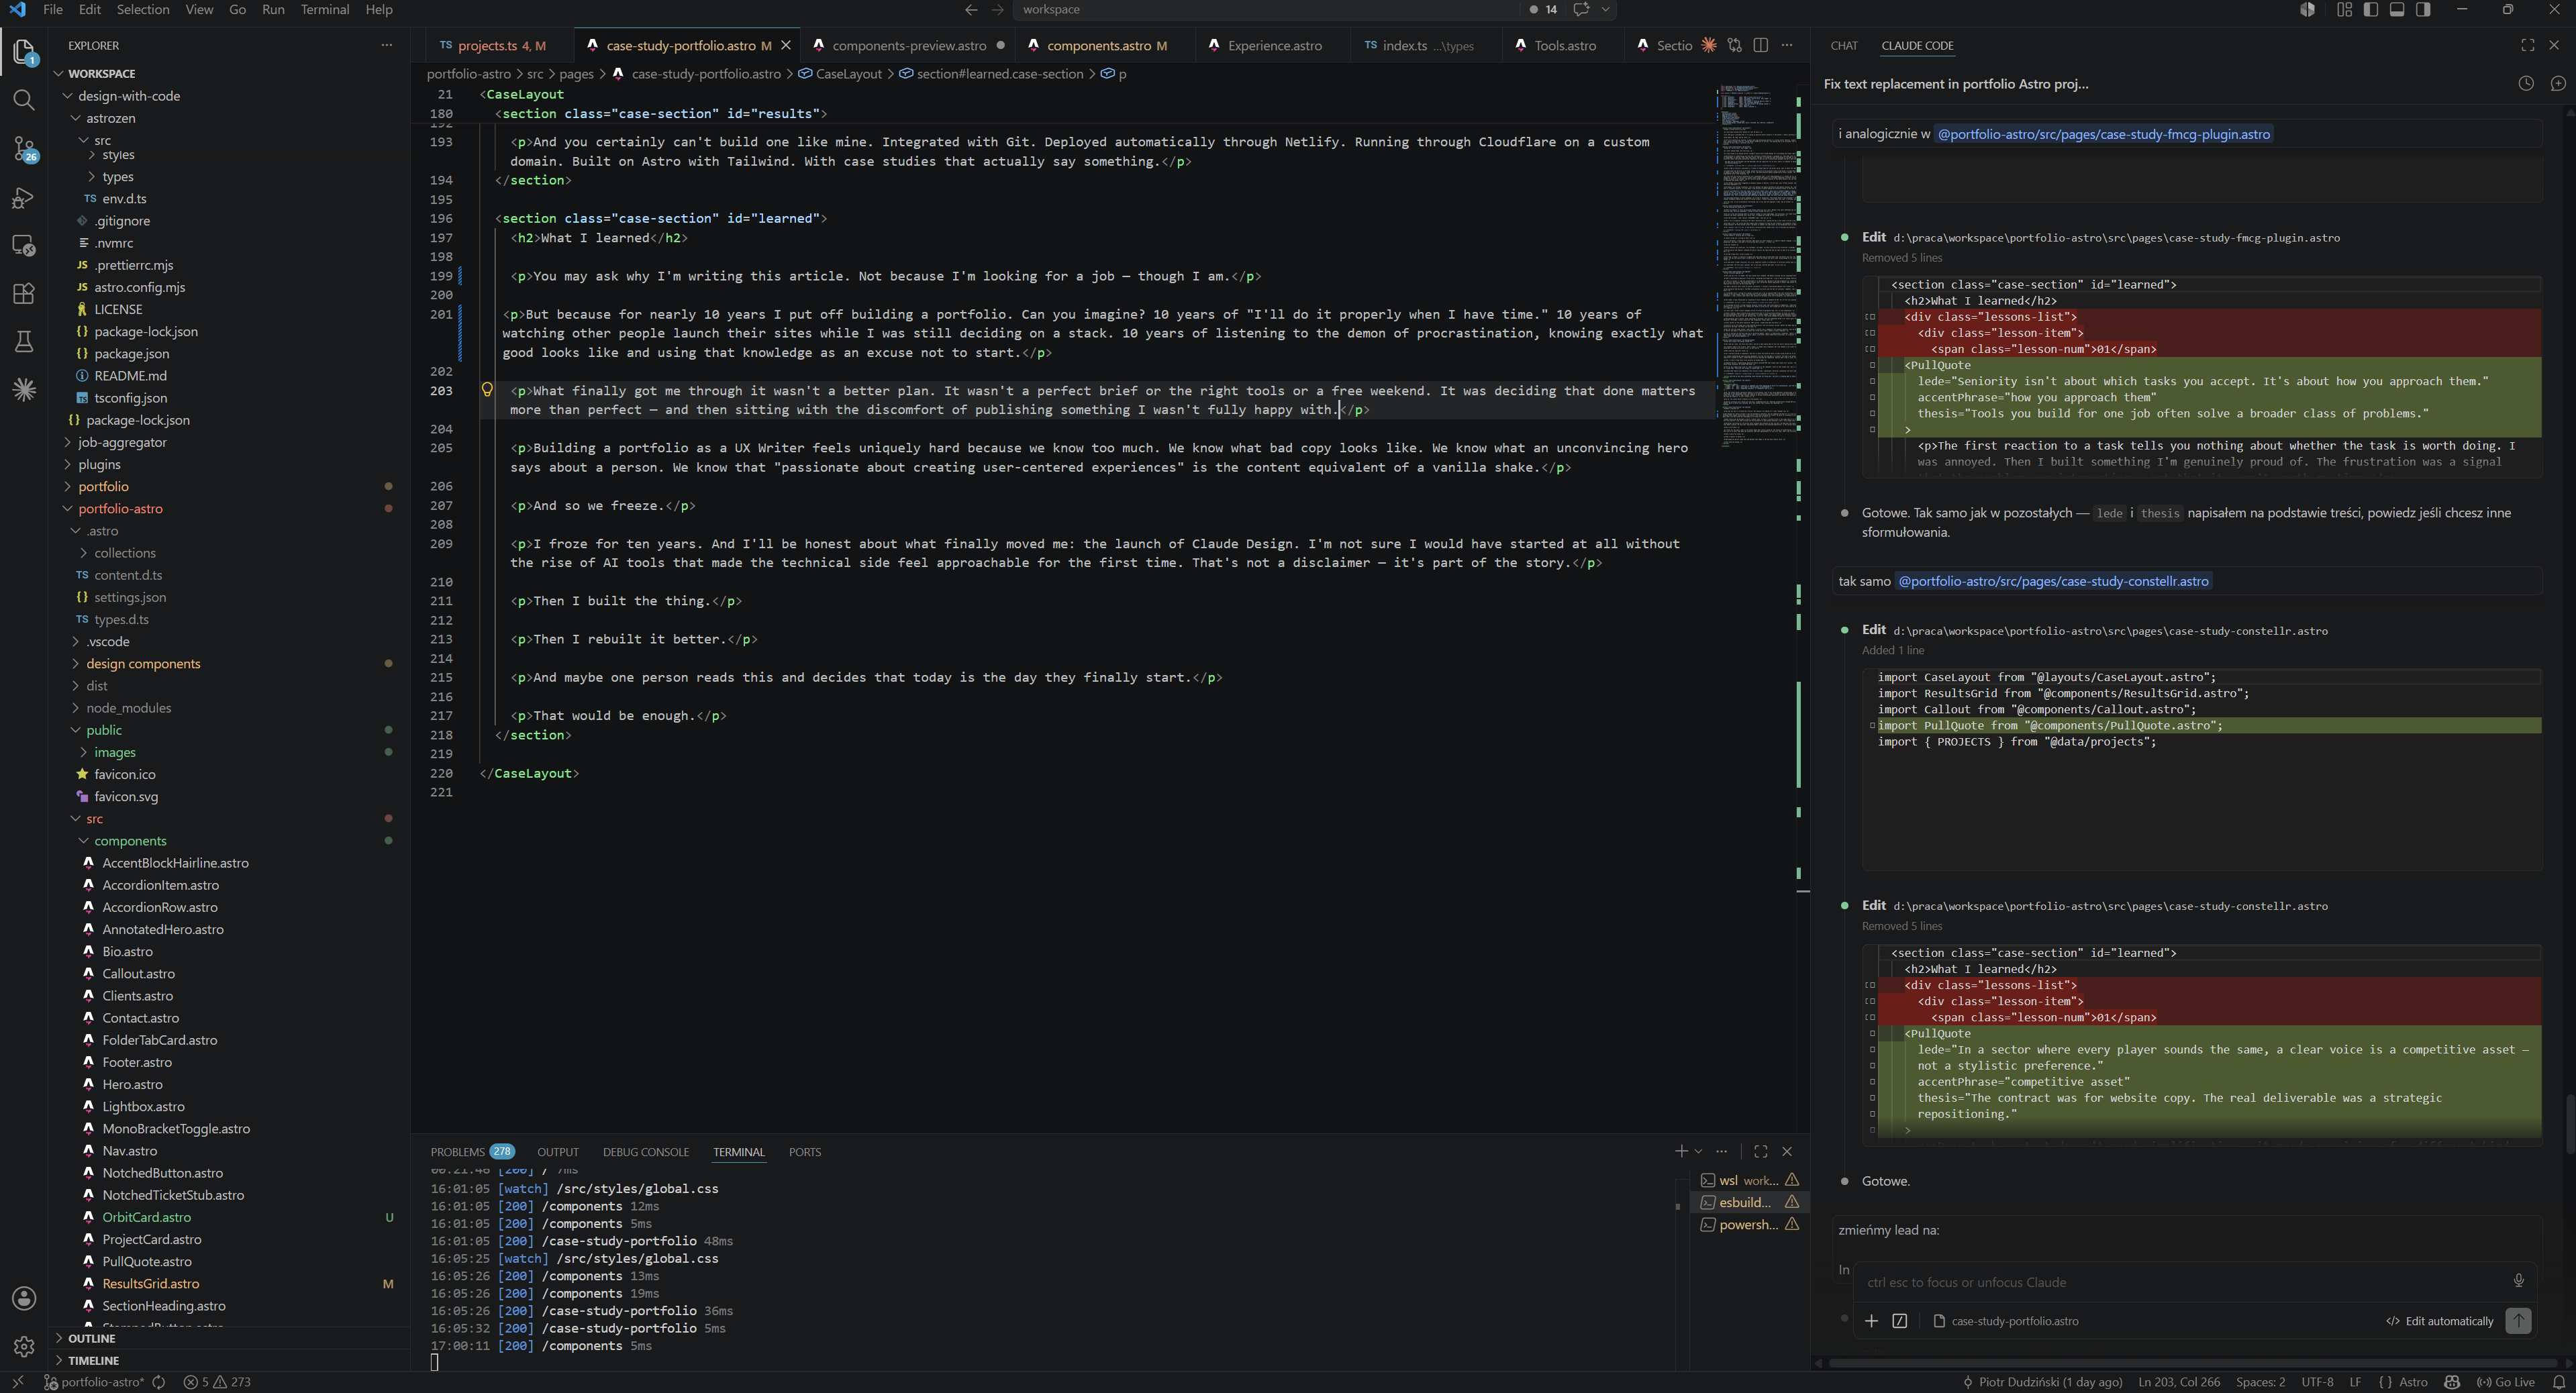Viewport: 2576px width, 1393px height.
Task: Expand the OUTLINE section
Action: click(230, 1338)
